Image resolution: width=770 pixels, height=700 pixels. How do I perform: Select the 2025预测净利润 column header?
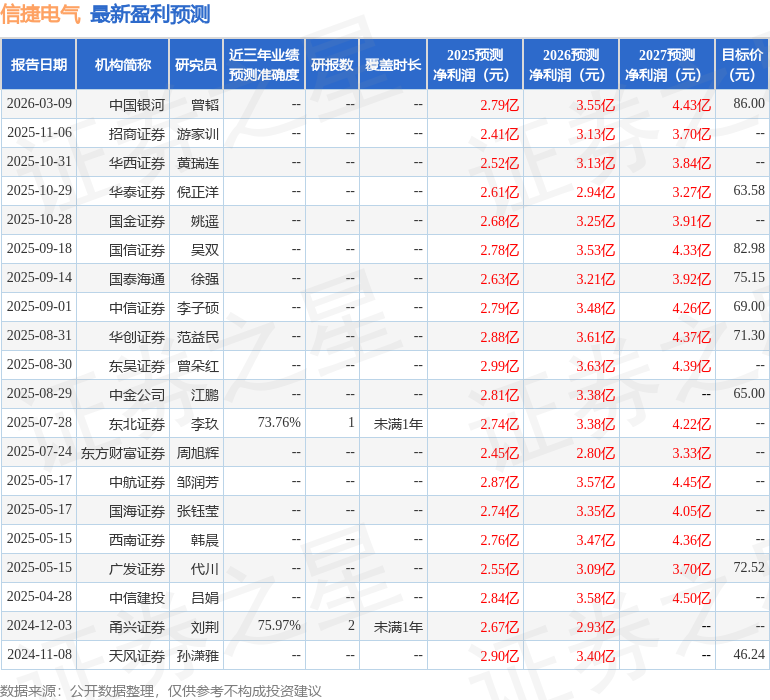[x=475, y=64]
